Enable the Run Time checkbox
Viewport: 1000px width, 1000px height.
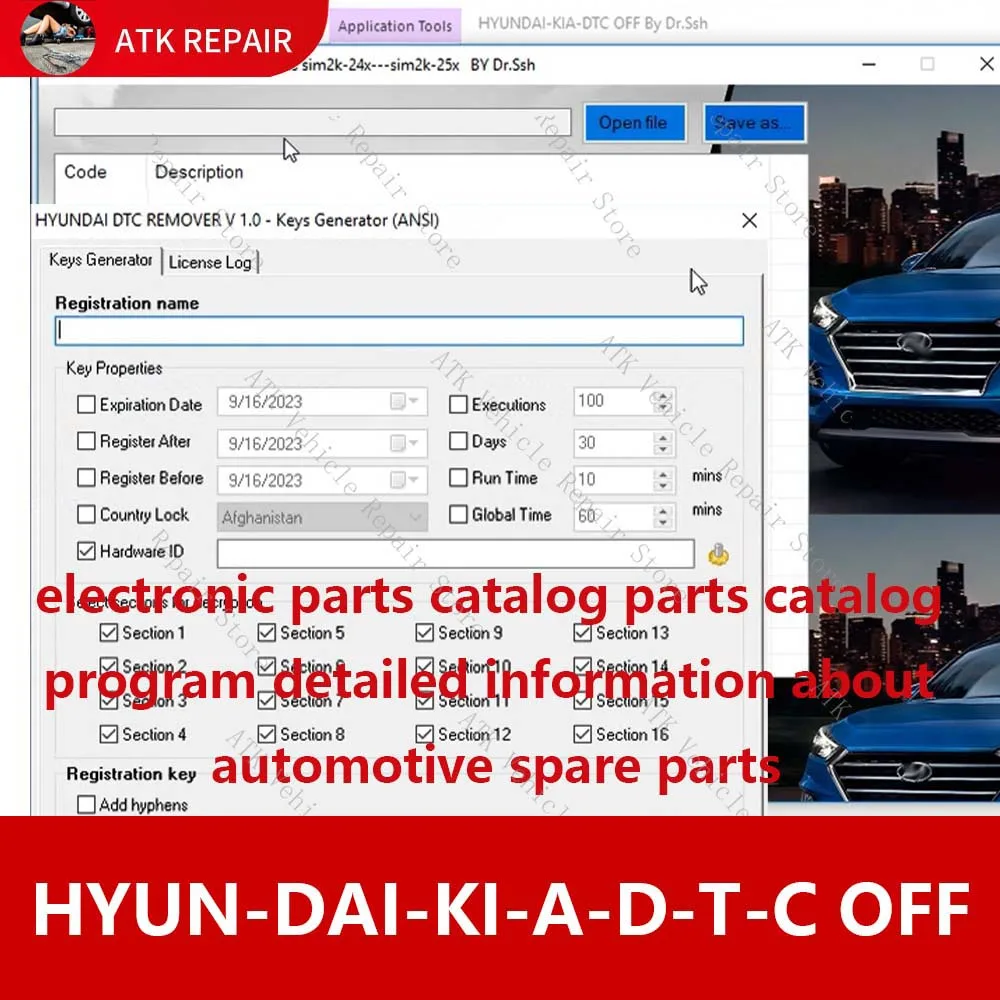pyautogui.click(x=458, y=478)
